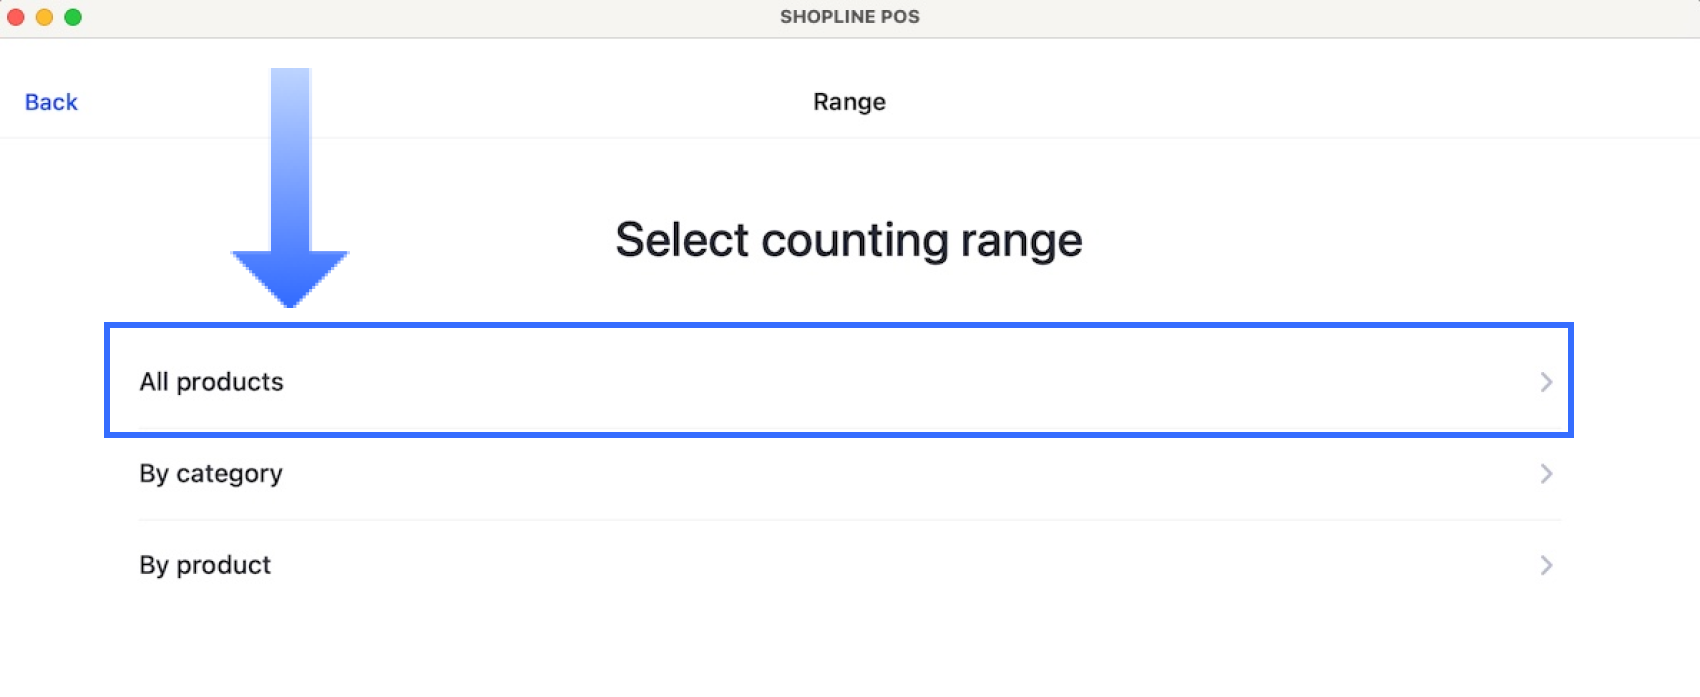Viewport: 1700px width, 697px height.
Task: Click the "By product" text label
Action: (205, 566)
